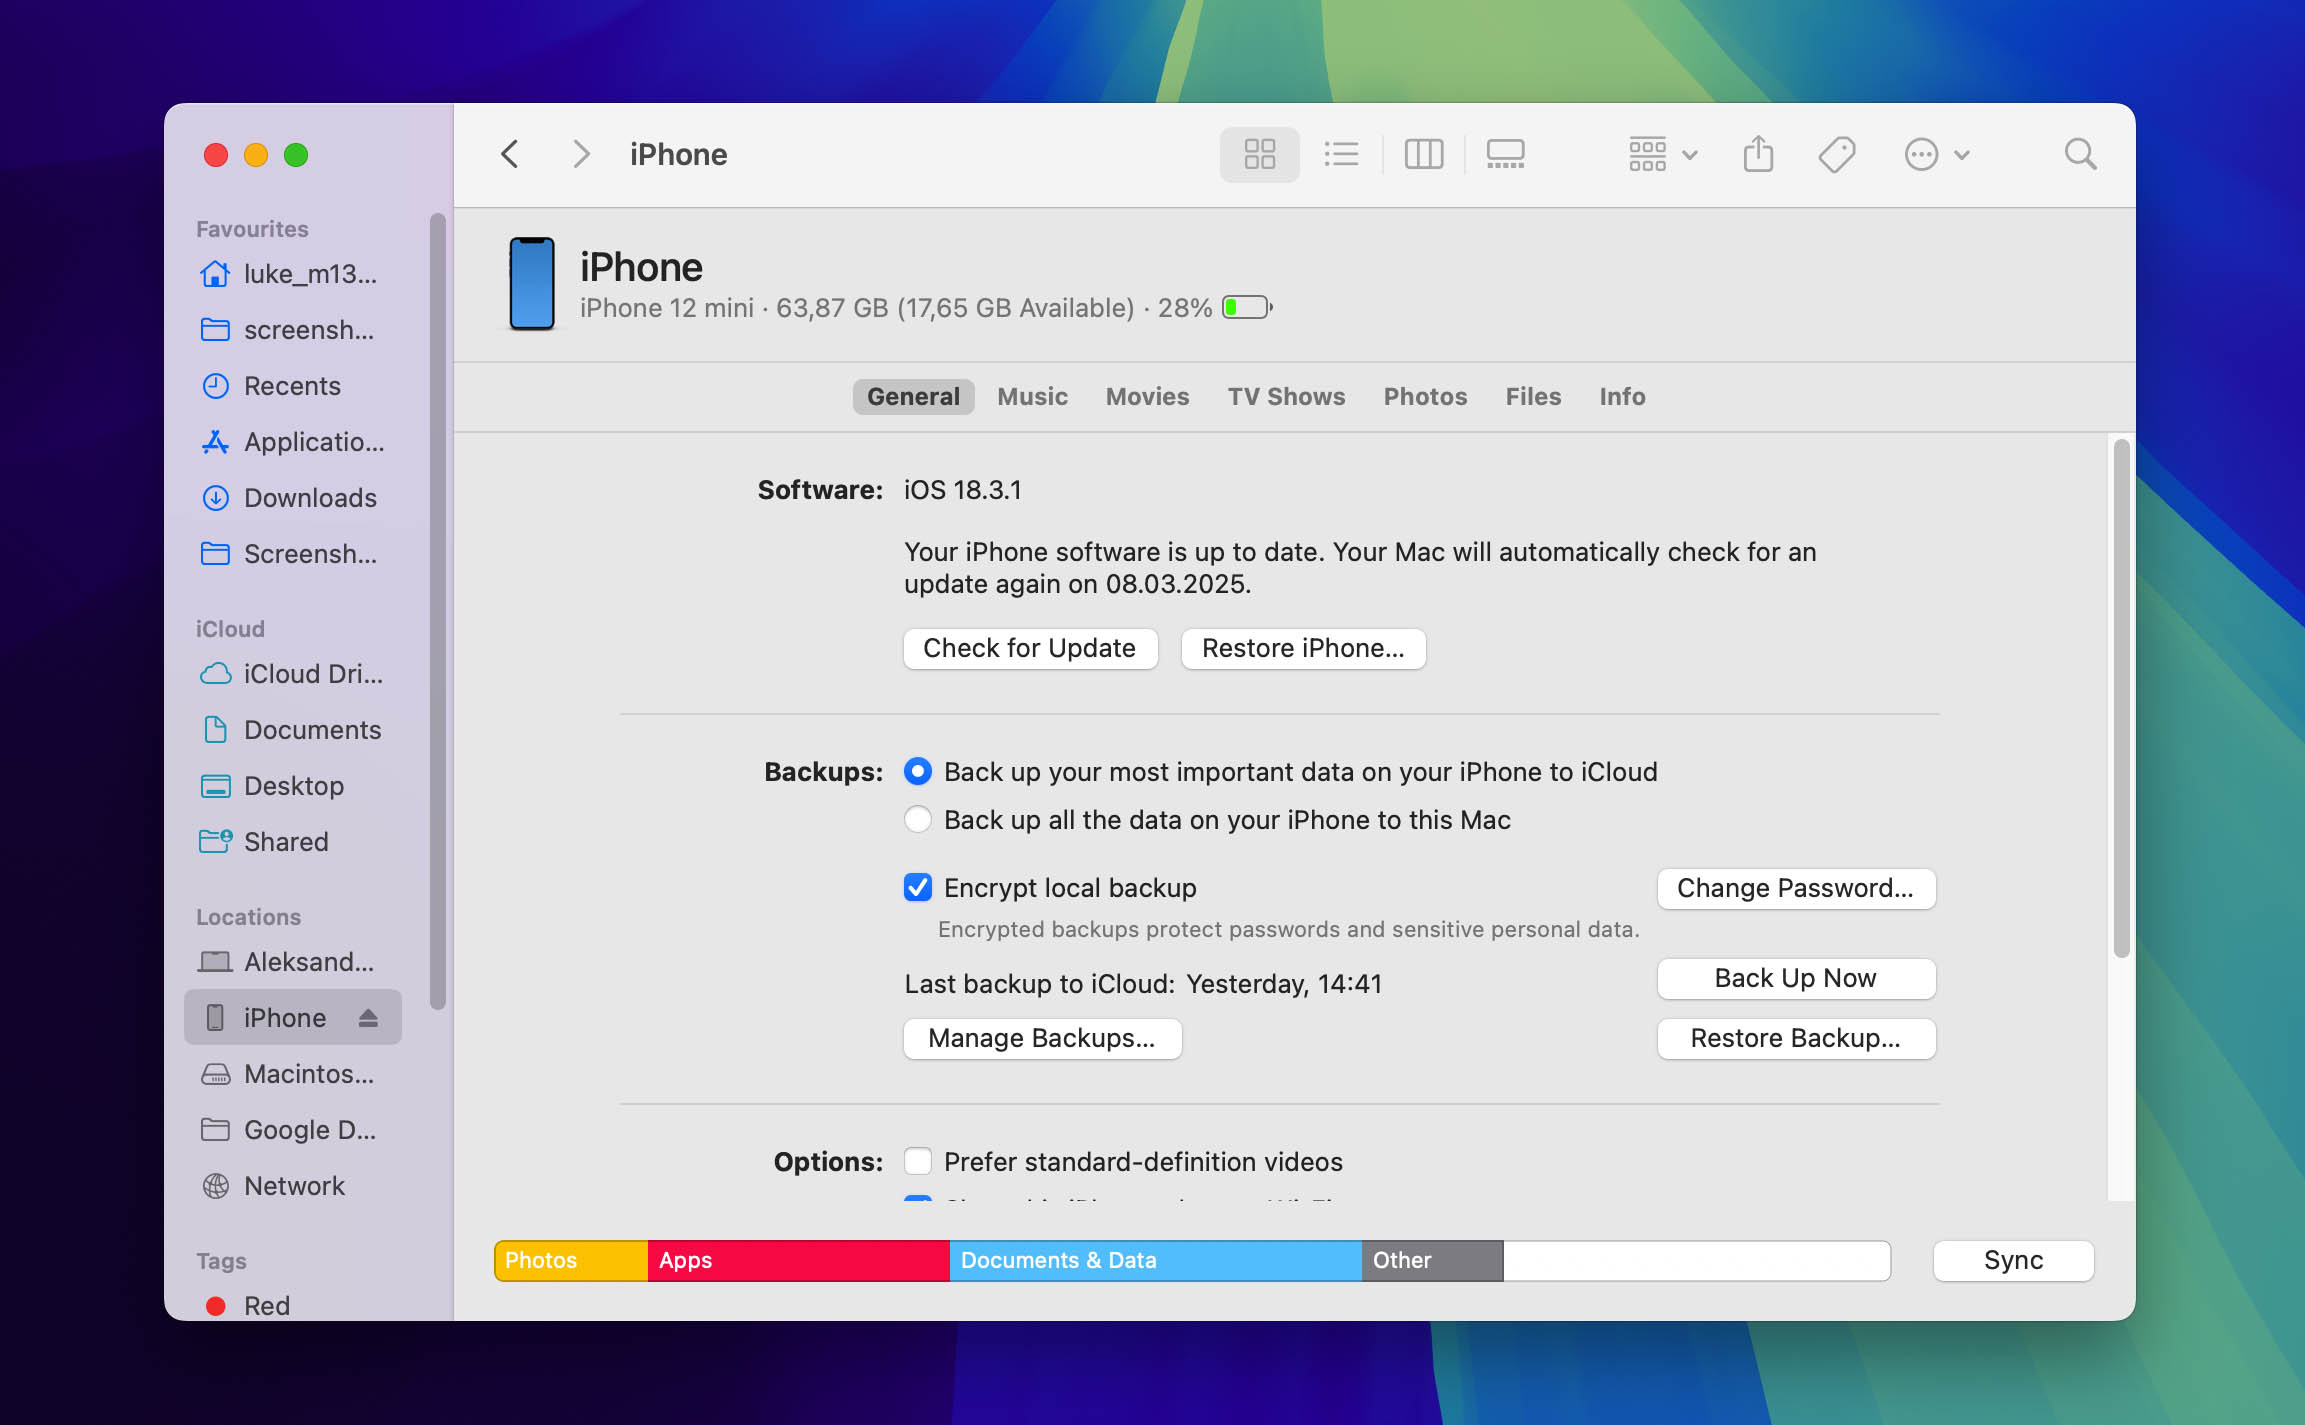
Task: Select 'Back up all data to Mac' radio button
Action: point(919,819)
